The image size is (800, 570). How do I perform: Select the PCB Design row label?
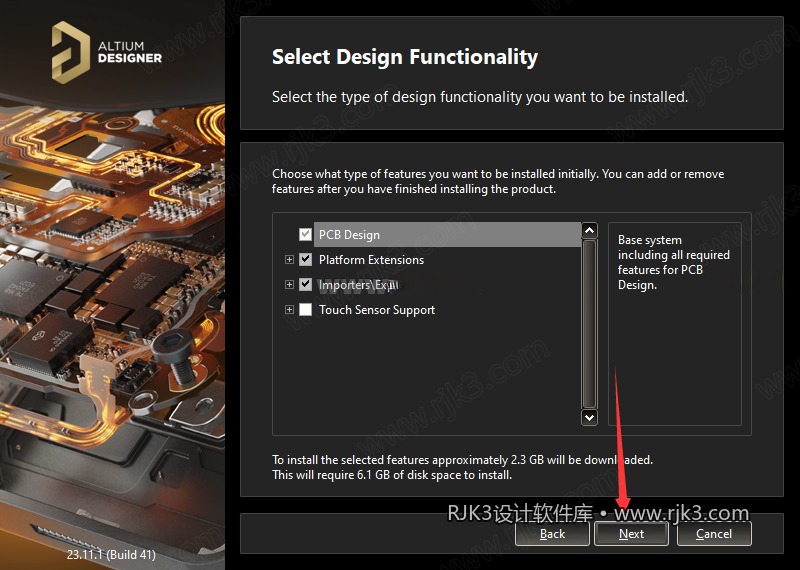[x=349, y=235]
